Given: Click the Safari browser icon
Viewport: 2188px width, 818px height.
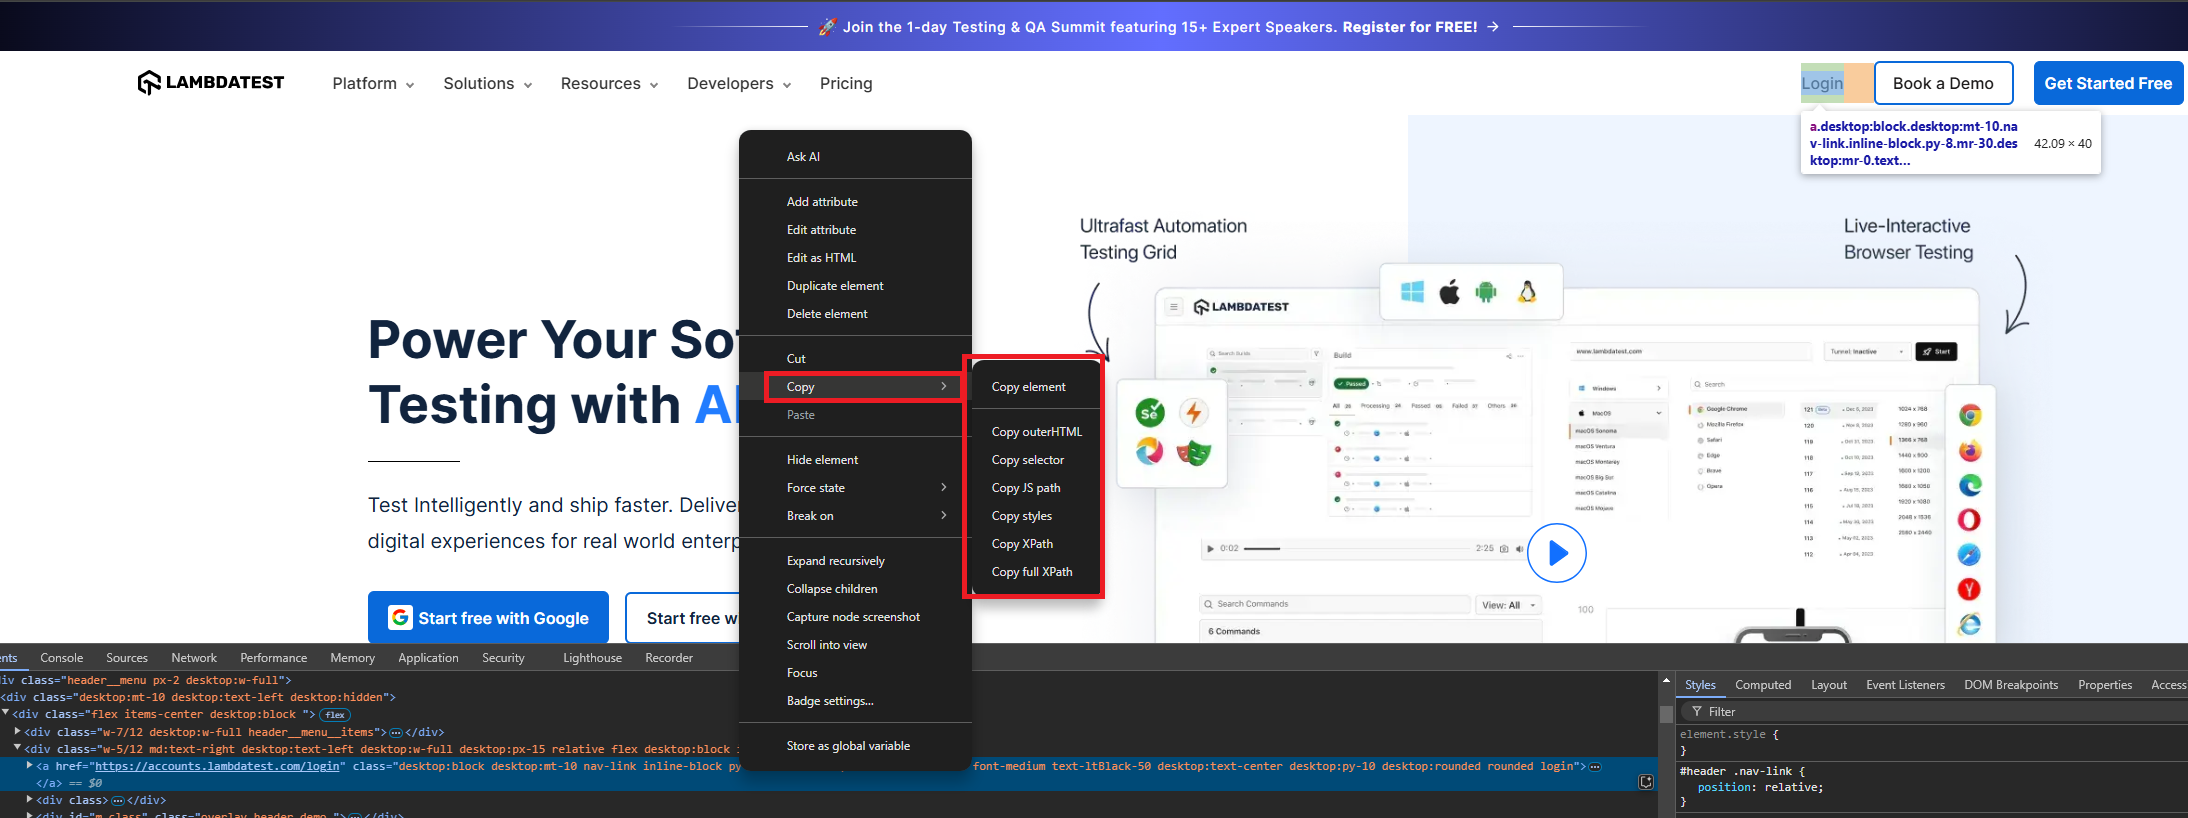Looking at the screenshot, I should [x=1970, y=555].
